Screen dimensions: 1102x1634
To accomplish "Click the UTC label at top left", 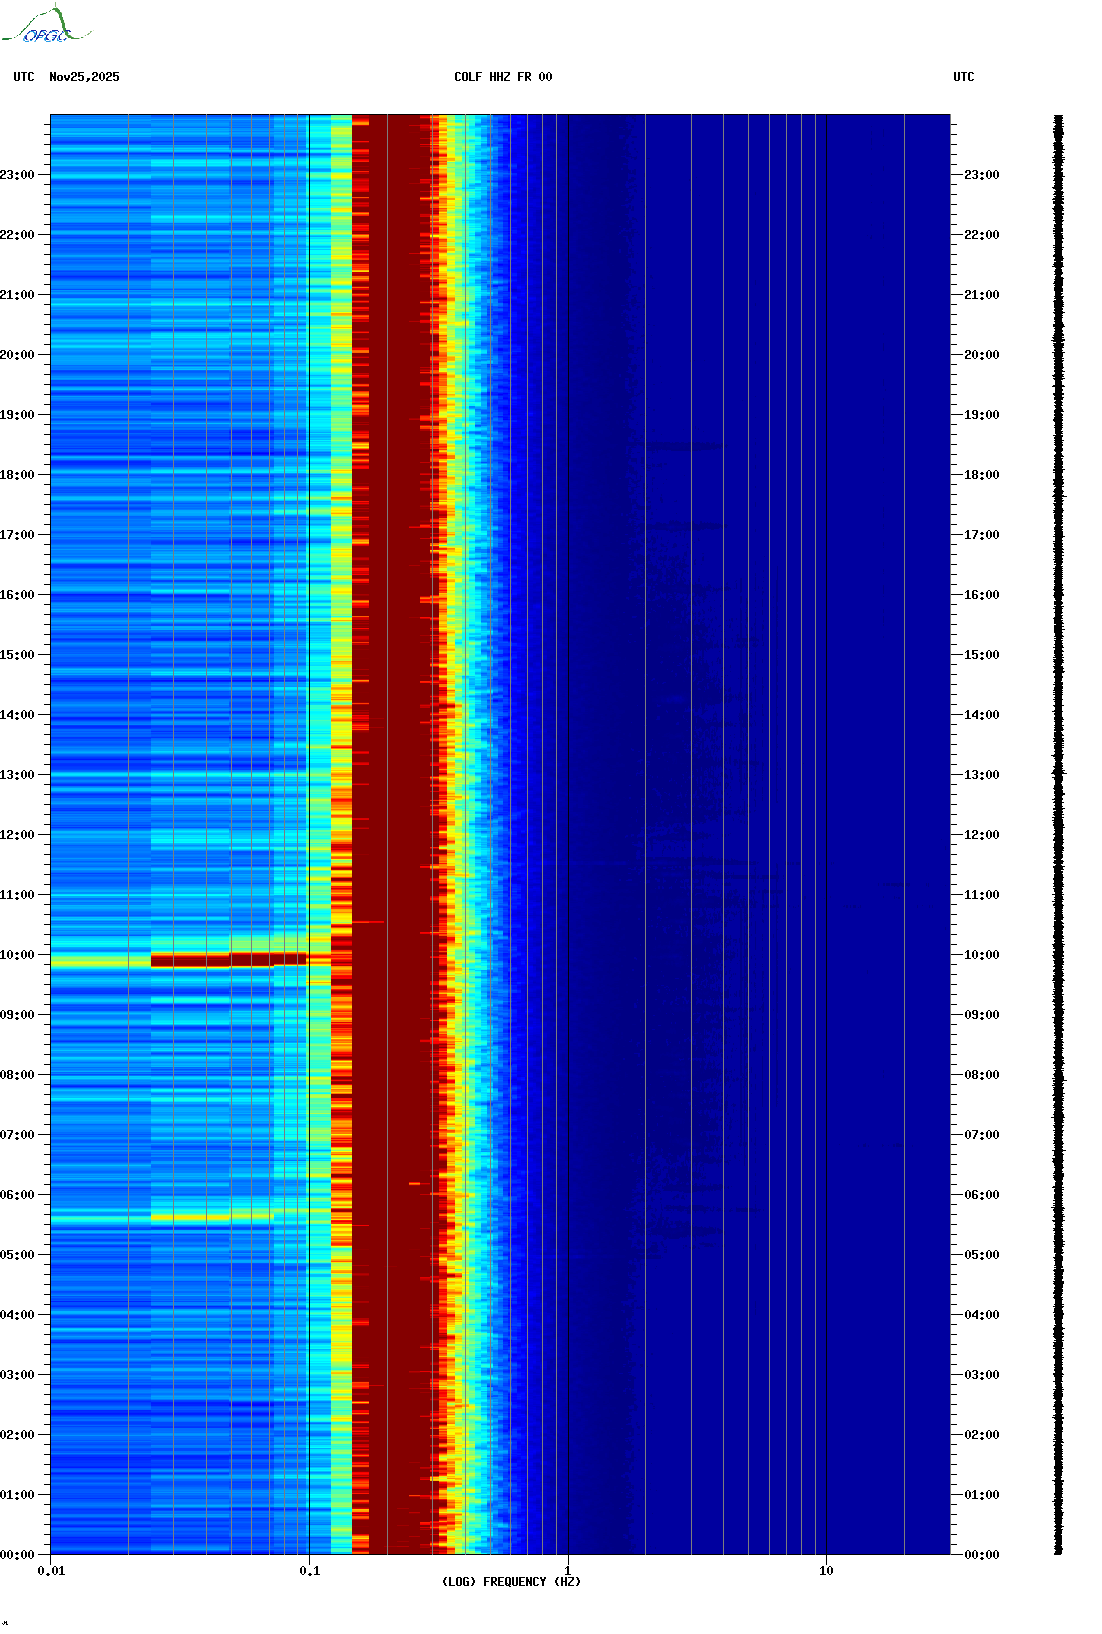I will pos(24,77).
